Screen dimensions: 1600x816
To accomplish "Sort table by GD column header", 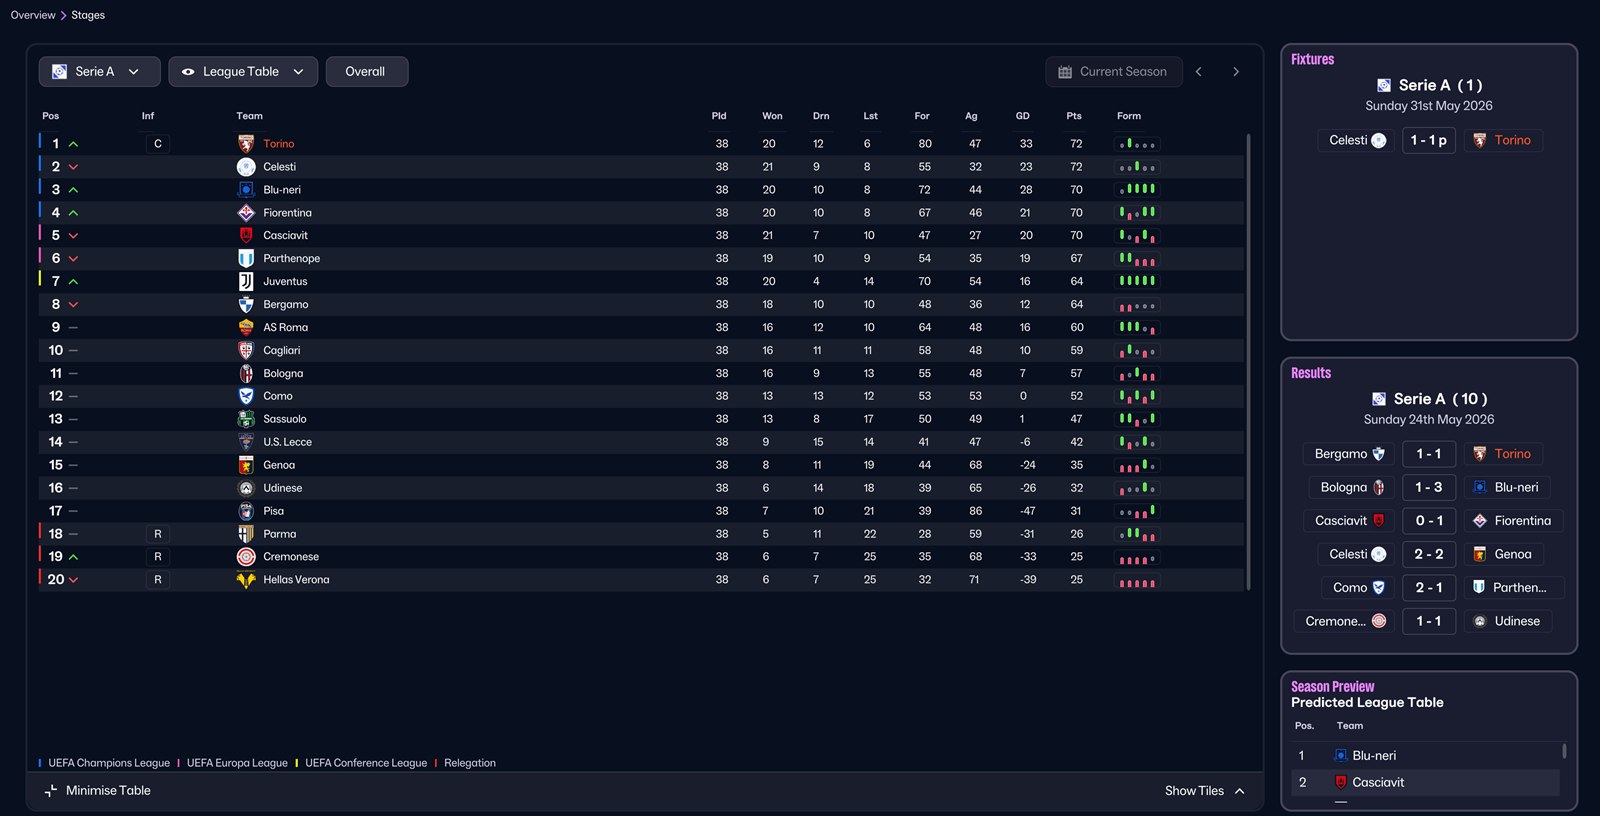I will click(1023, 116).
